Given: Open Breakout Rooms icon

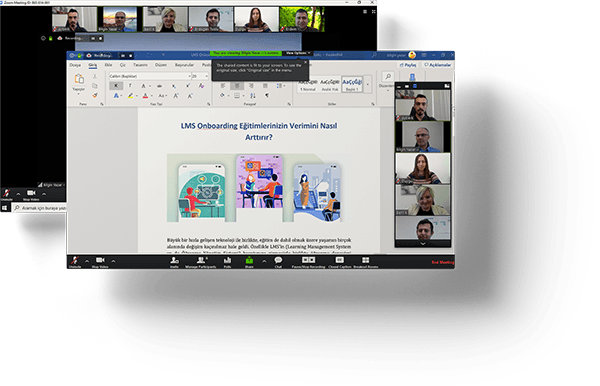Looking at the screenshot, I should pos(366,261).
